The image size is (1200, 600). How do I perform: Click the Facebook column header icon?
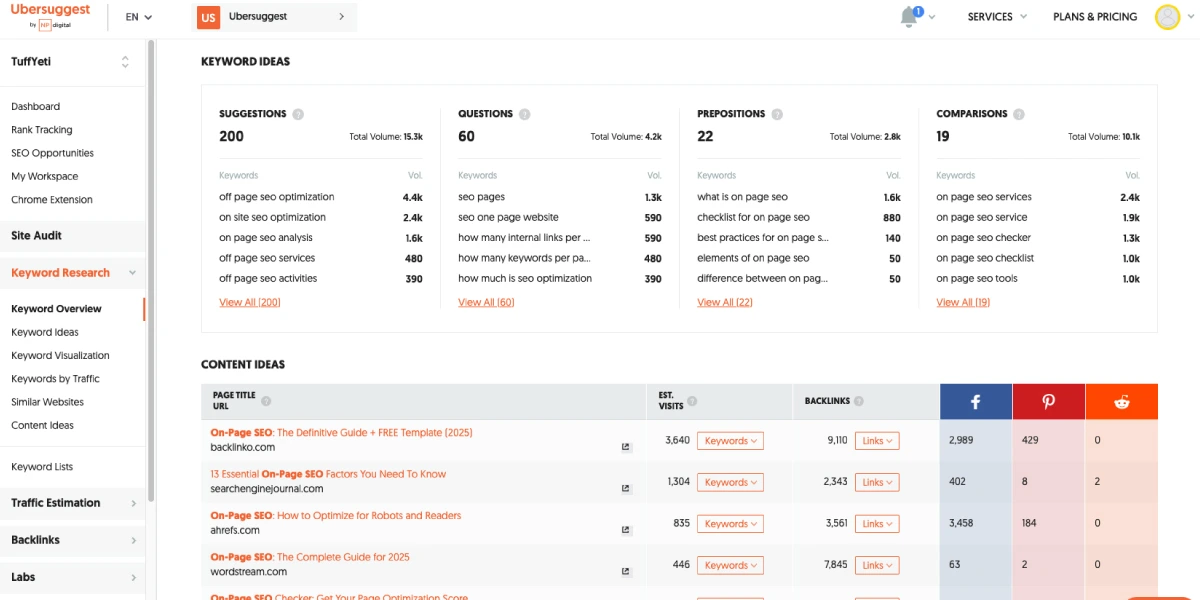click(976, 402)
